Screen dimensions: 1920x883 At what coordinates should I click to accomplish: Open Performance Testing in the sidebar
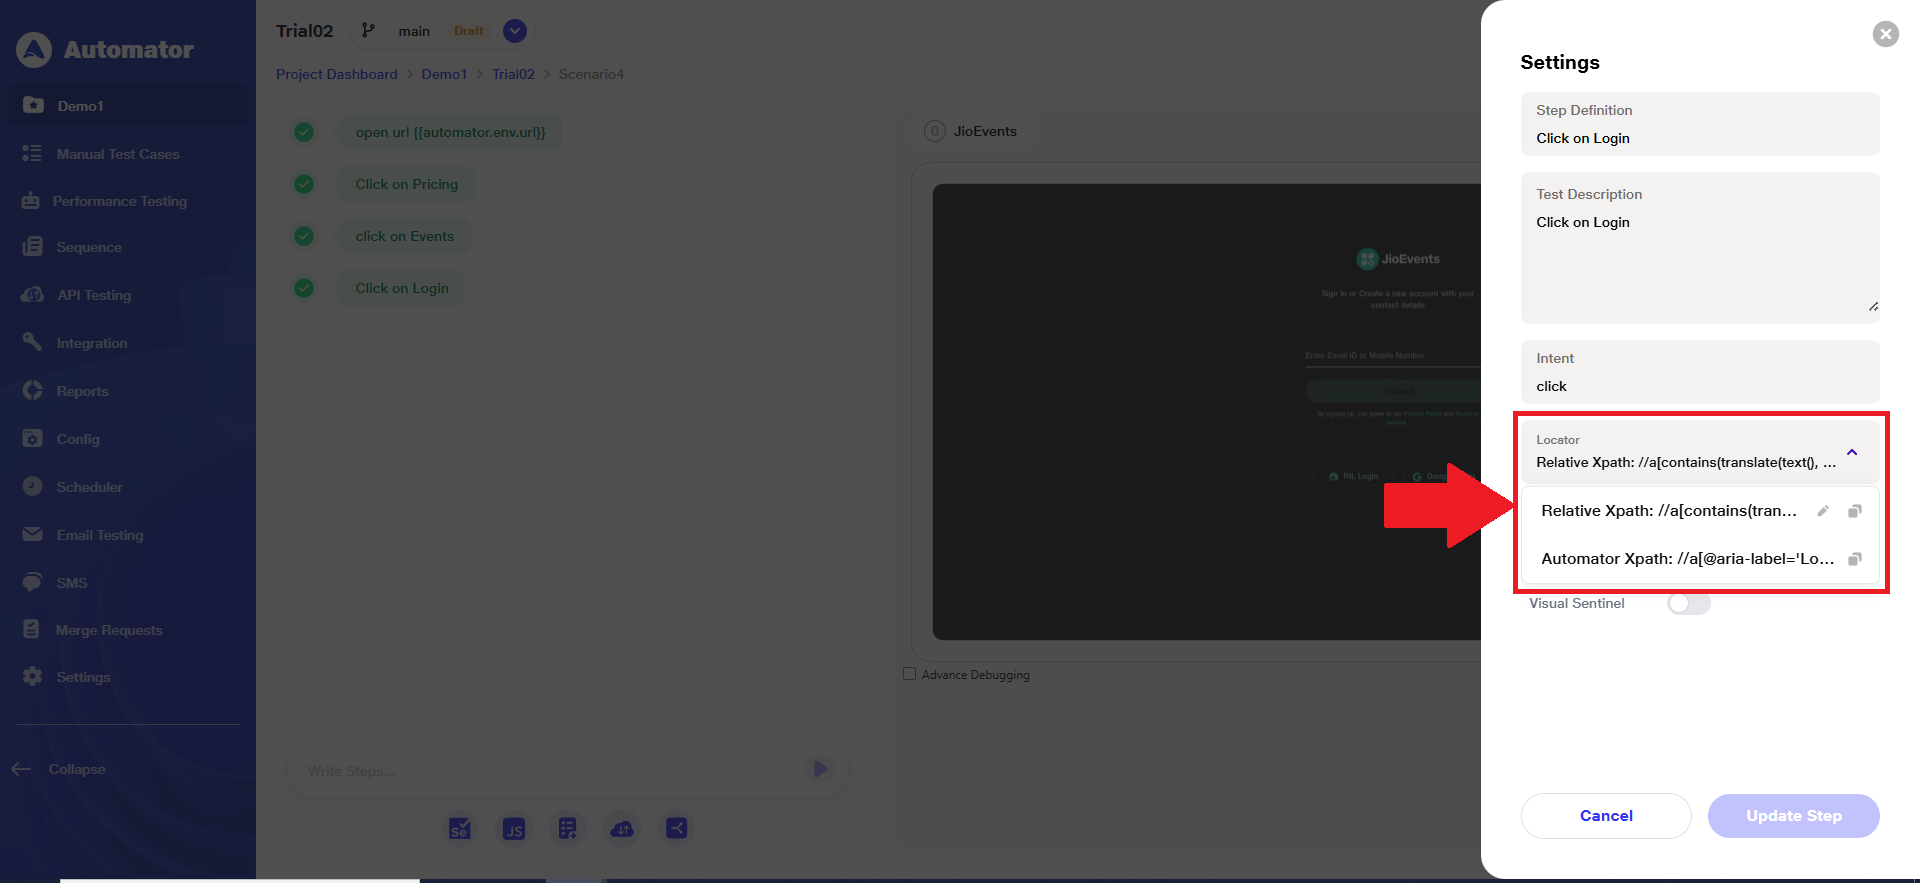pos(119,201)
